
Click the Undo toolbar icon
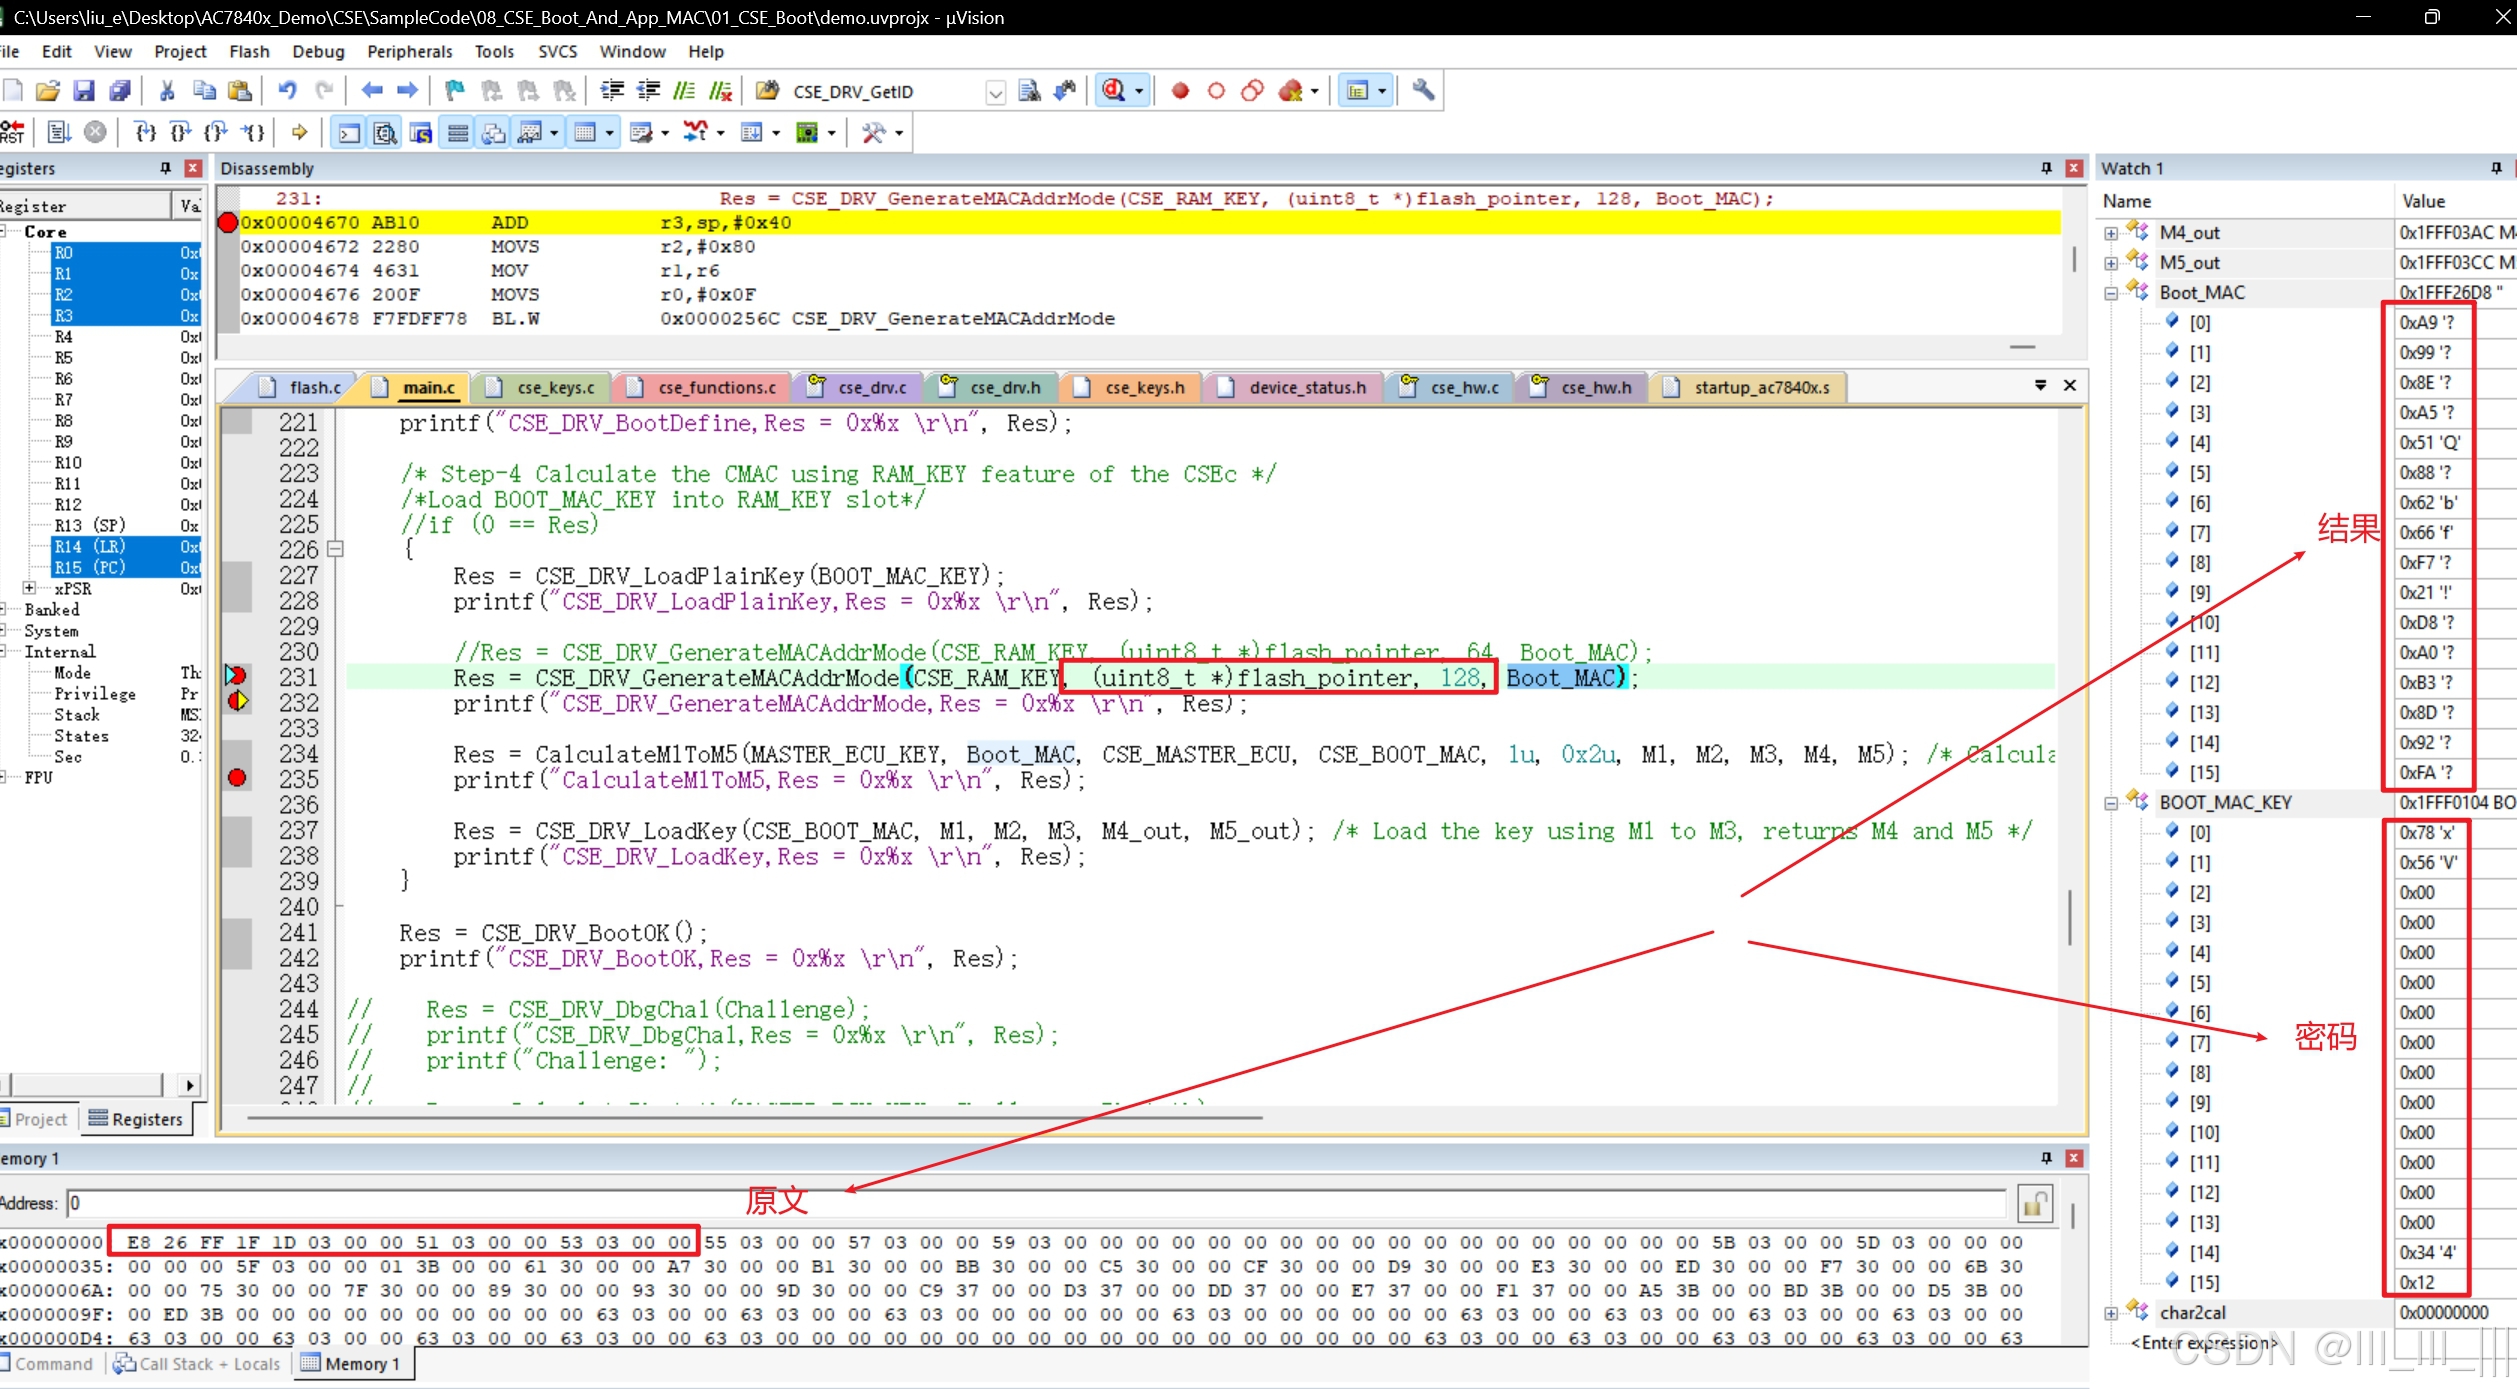[x=287, y=91]
